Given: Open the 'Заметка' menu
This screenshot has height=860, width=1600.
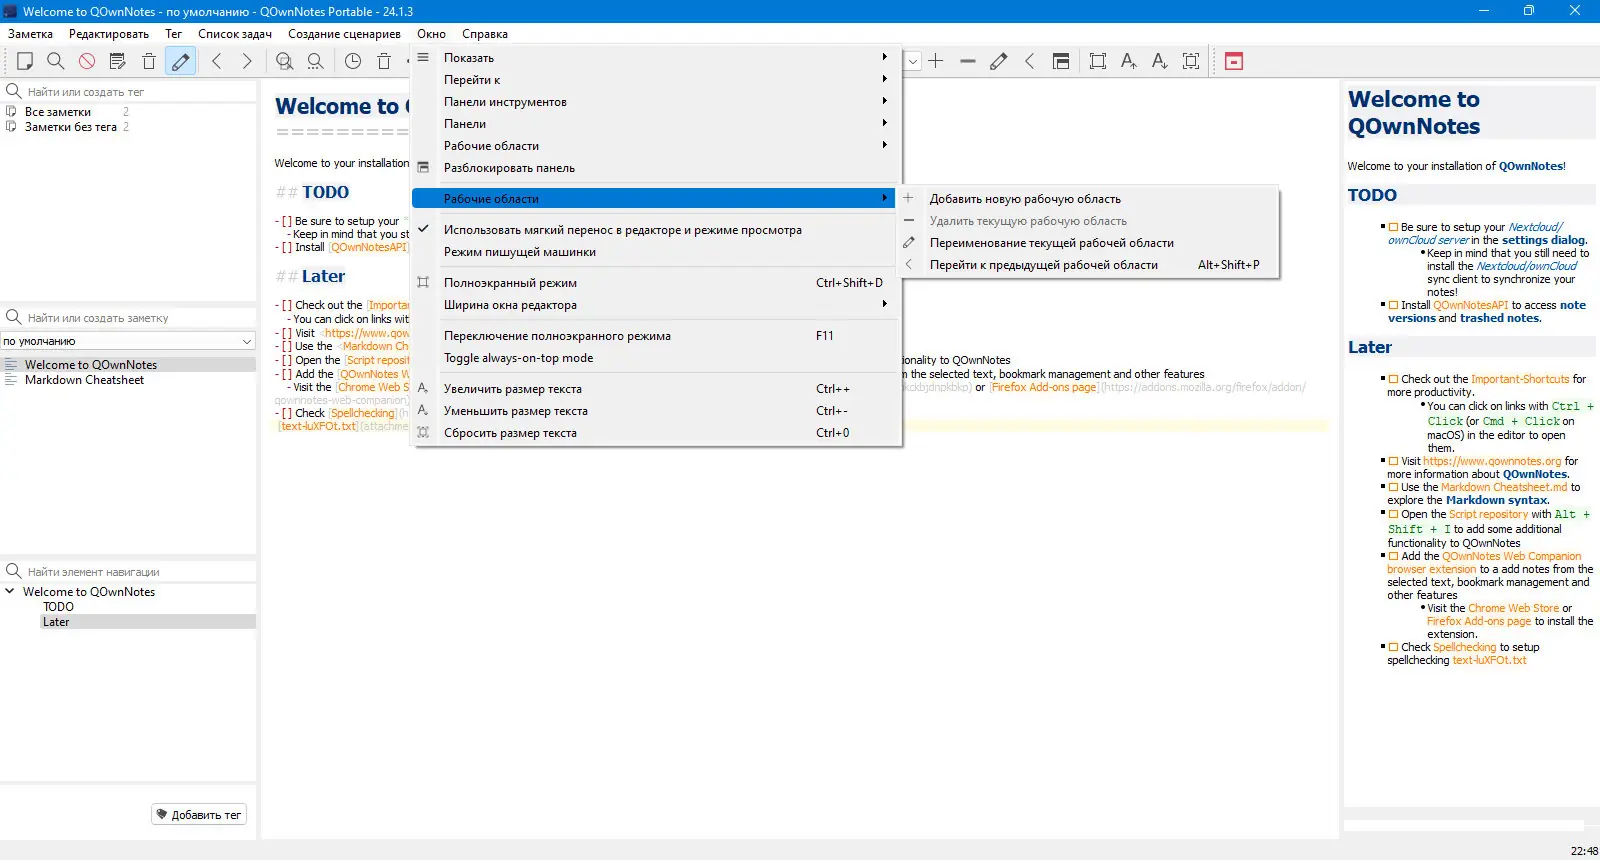Looking at the screenshot, I should (30, 34).
